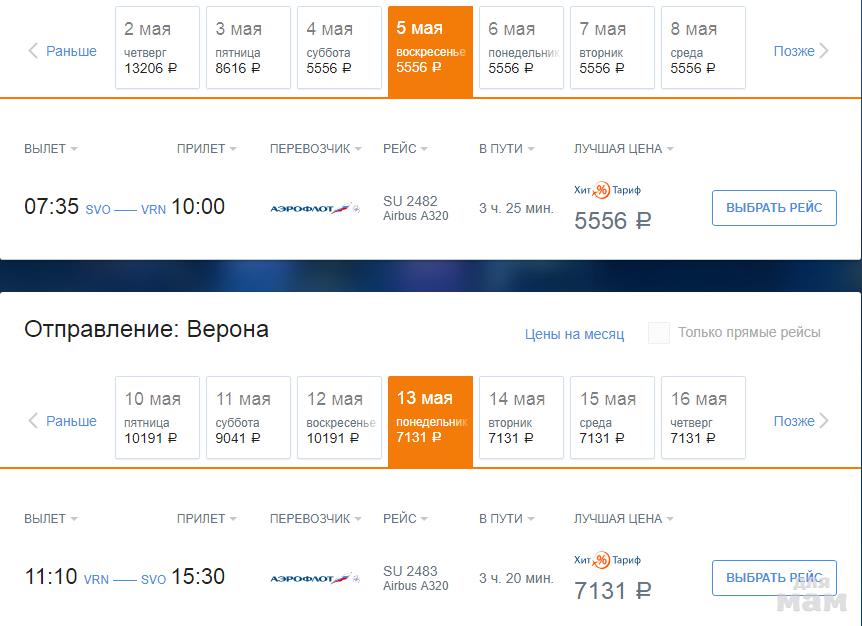Viewport: 862px width, 626px height.
Task: Select the 3 May Friday date tab
Action: [248, 48]
